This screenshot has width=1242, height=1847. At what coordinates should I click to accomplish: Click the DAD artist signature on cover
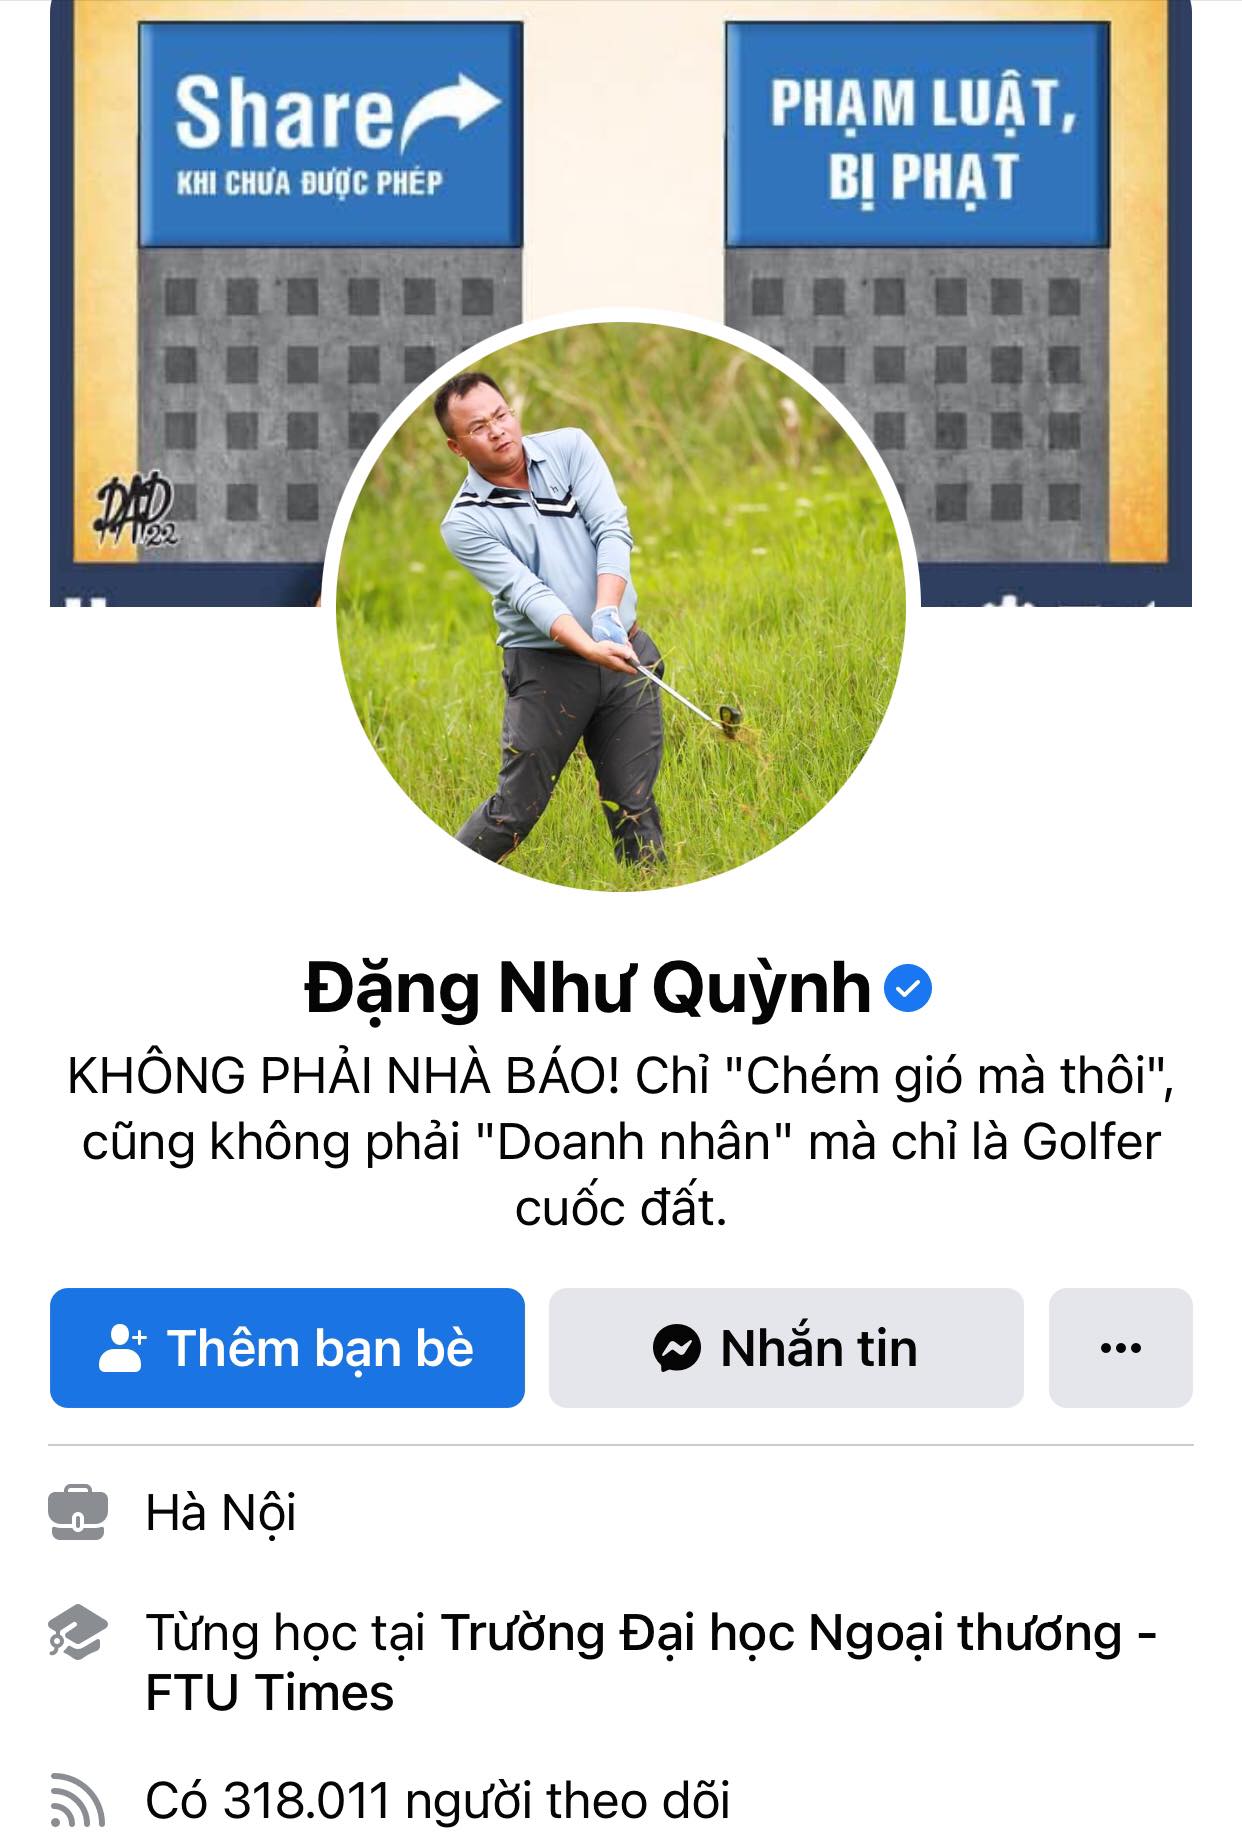pyautogui.click(x=135, y=513)
